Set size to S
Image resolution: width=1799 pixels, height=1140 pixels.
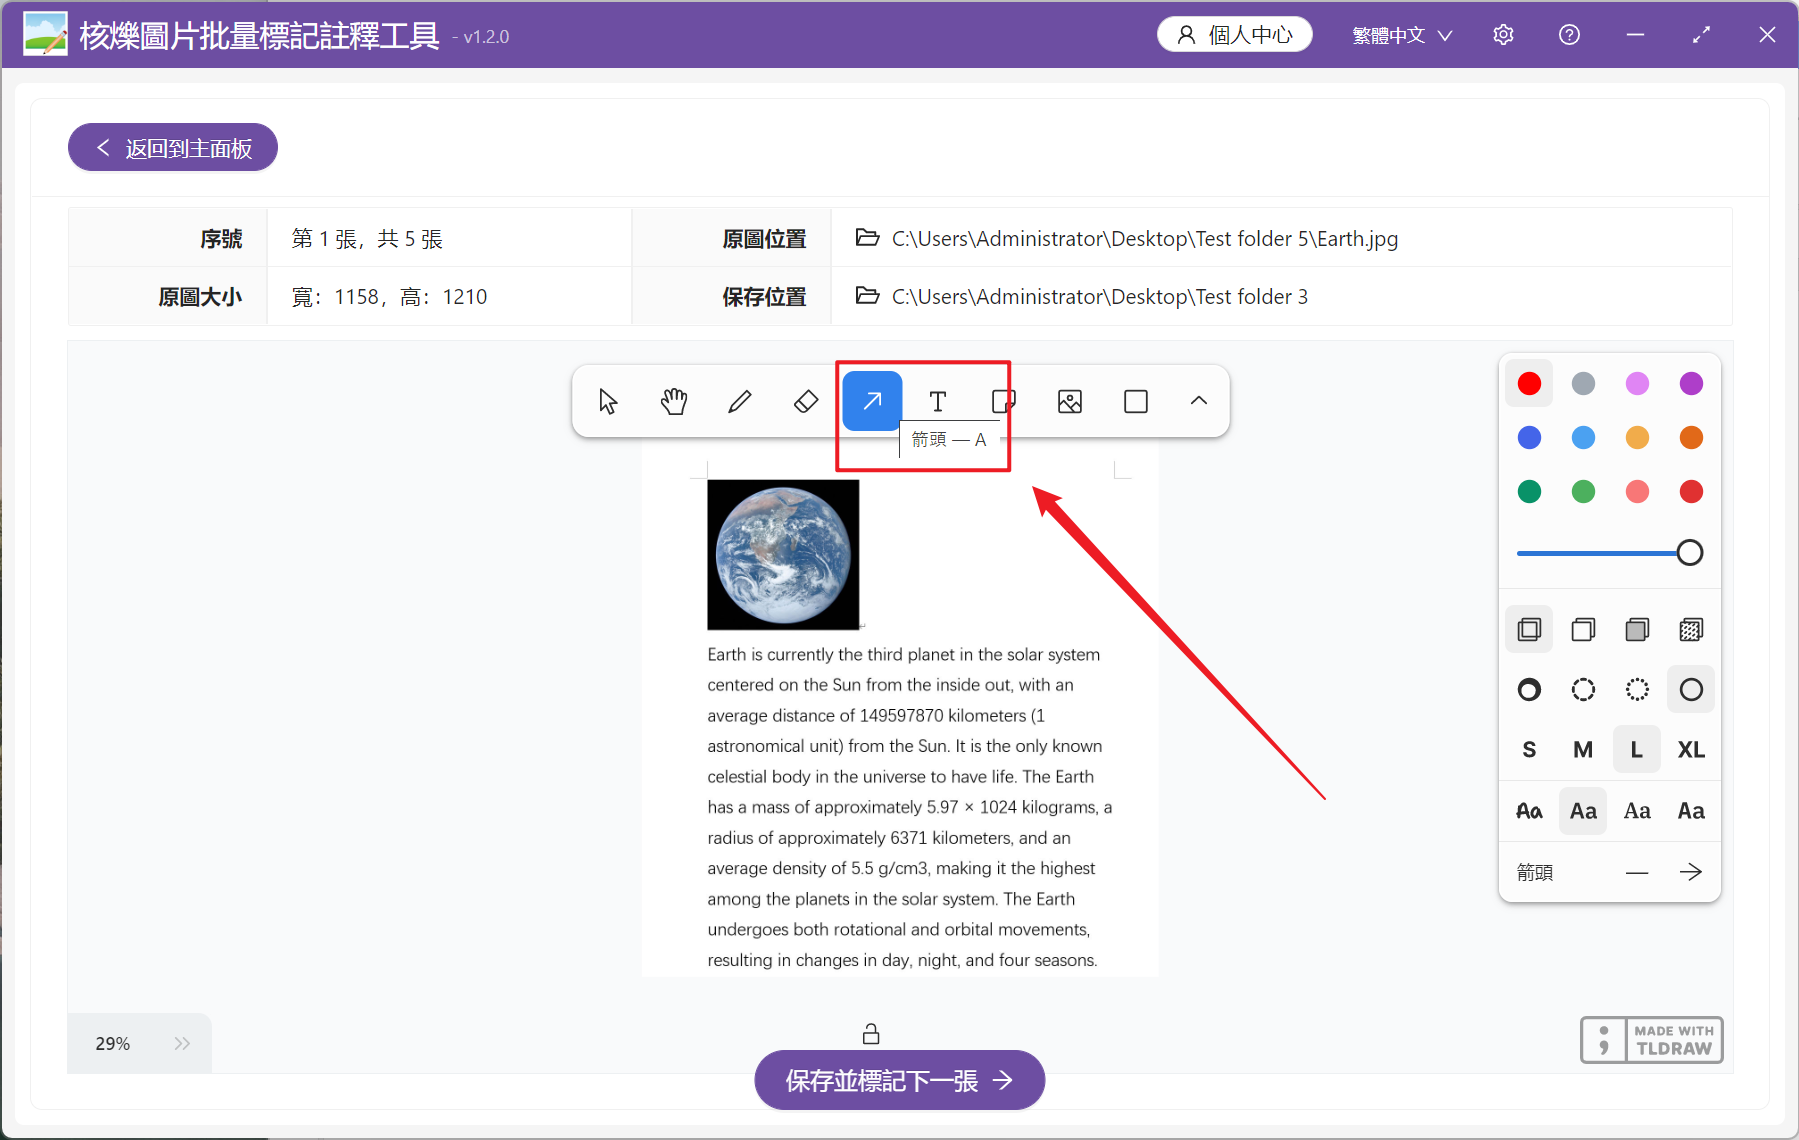point(1529,749)
